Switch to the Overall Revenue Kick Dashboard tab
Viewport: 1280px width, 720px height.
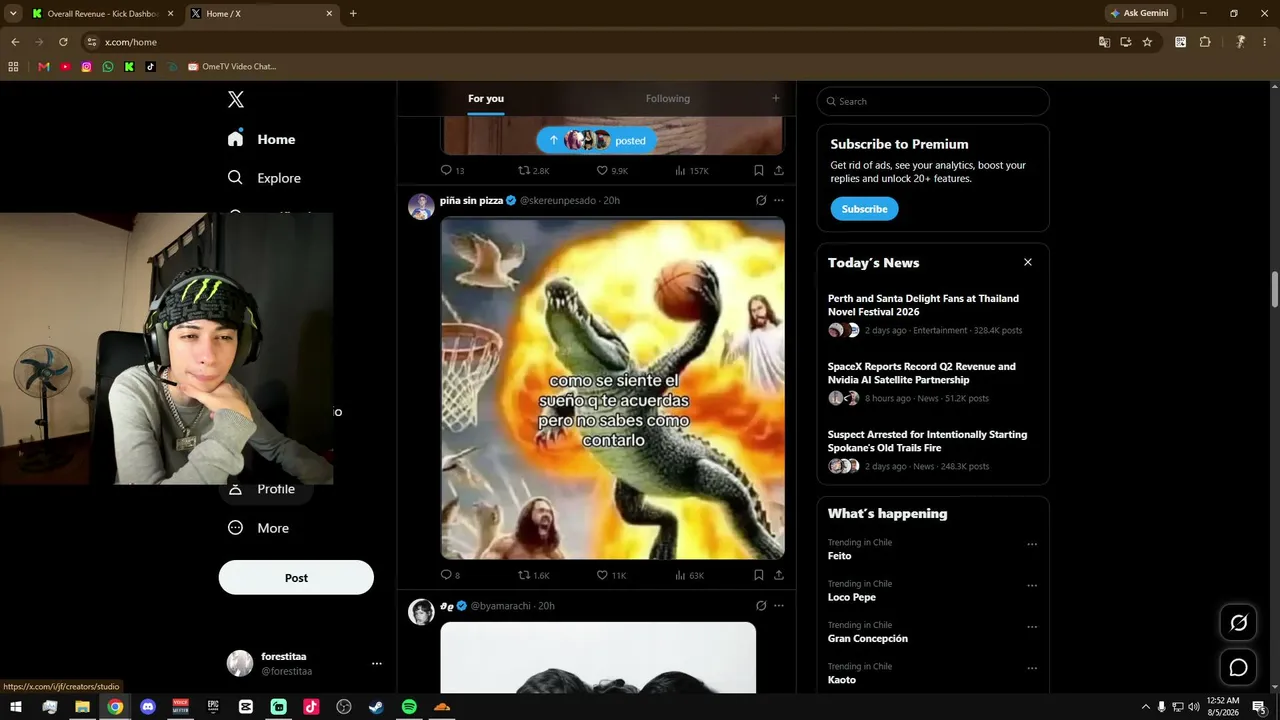point(102,14)
